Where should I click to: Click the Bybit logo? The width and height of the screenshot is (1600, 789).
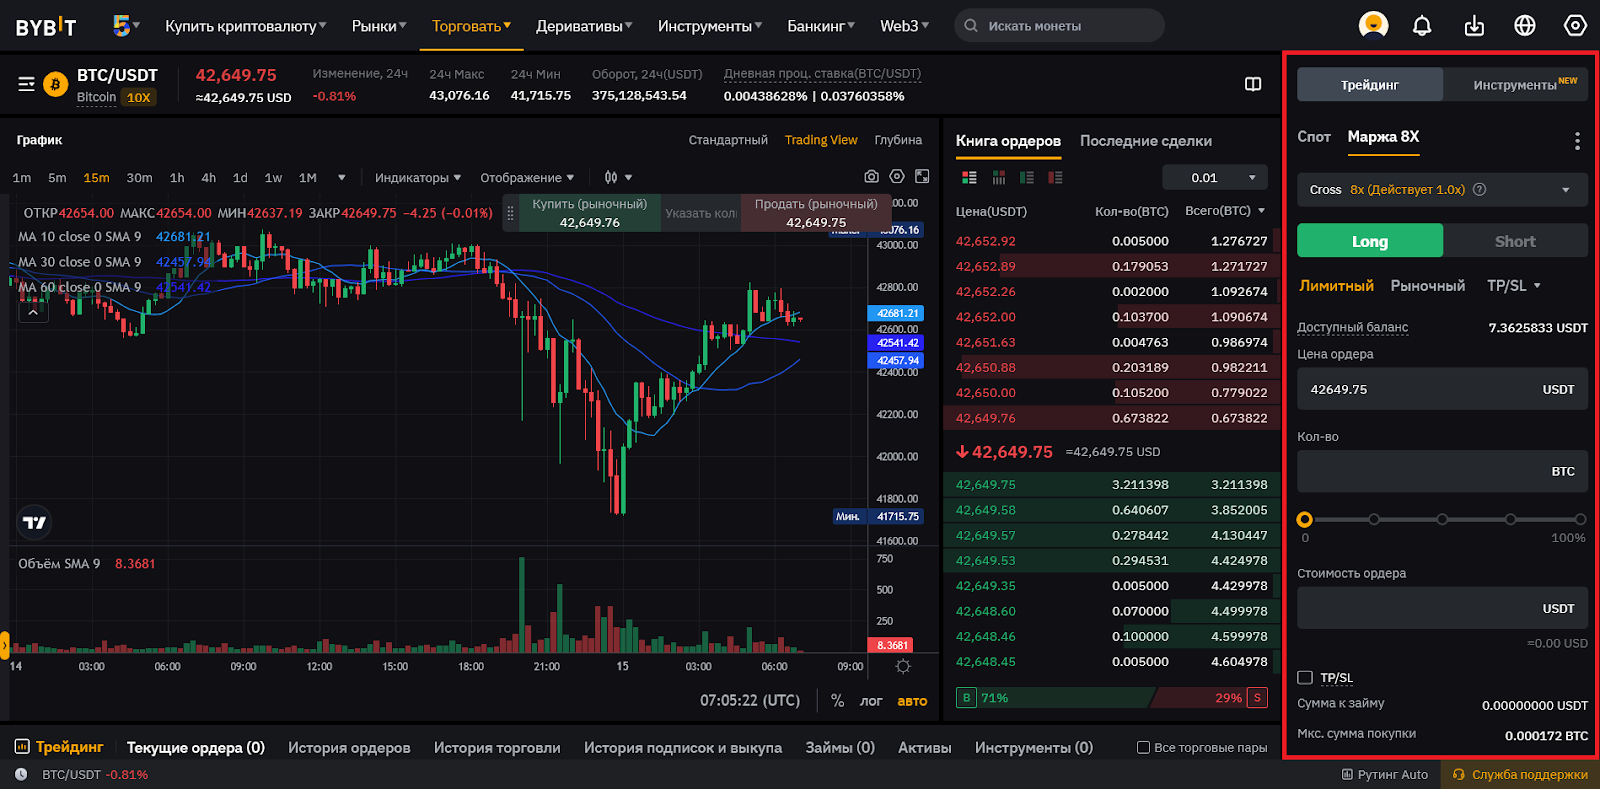[45, 27]
